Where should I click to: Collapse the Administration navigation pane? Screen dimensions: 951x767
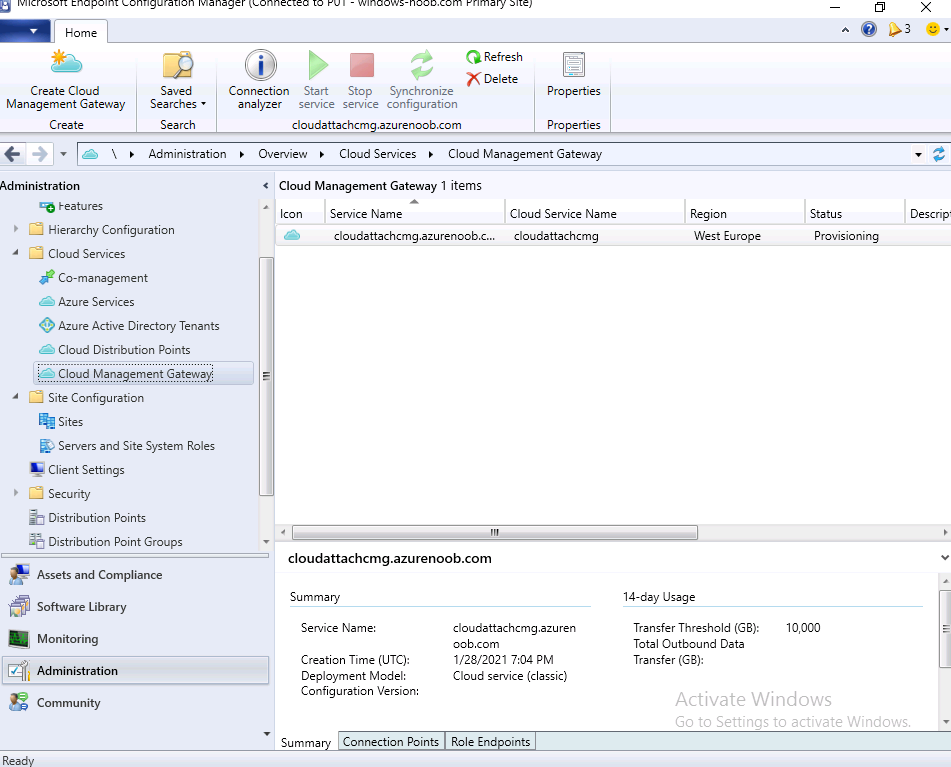(x=265, y=186)
